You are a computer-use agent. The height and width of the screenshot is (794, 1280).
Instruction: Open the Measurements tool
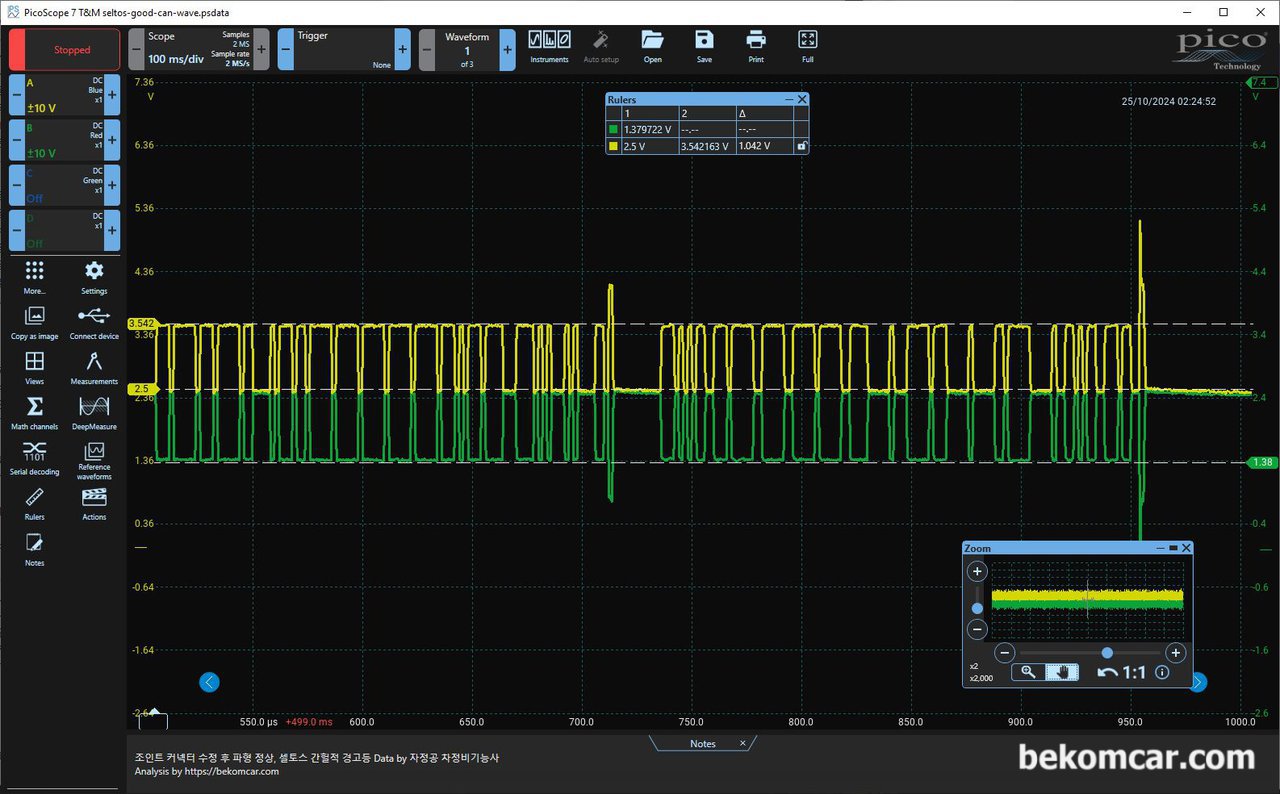[x=94, y=368]
